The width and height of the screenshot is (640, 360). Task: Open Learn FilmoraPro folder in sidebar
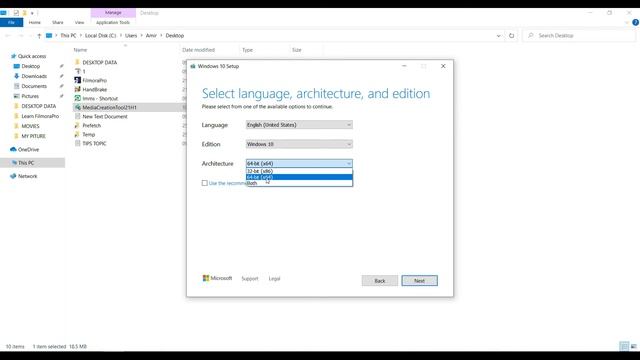(40, 116)
